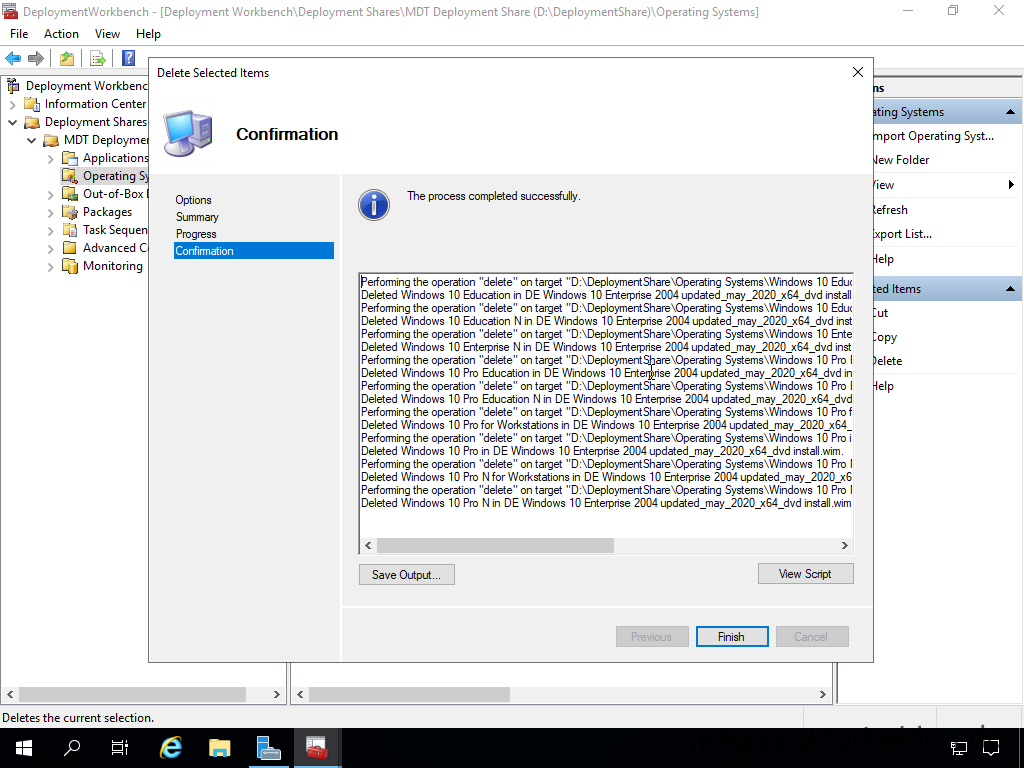Click the Information Center folder icon

[32, 104]
